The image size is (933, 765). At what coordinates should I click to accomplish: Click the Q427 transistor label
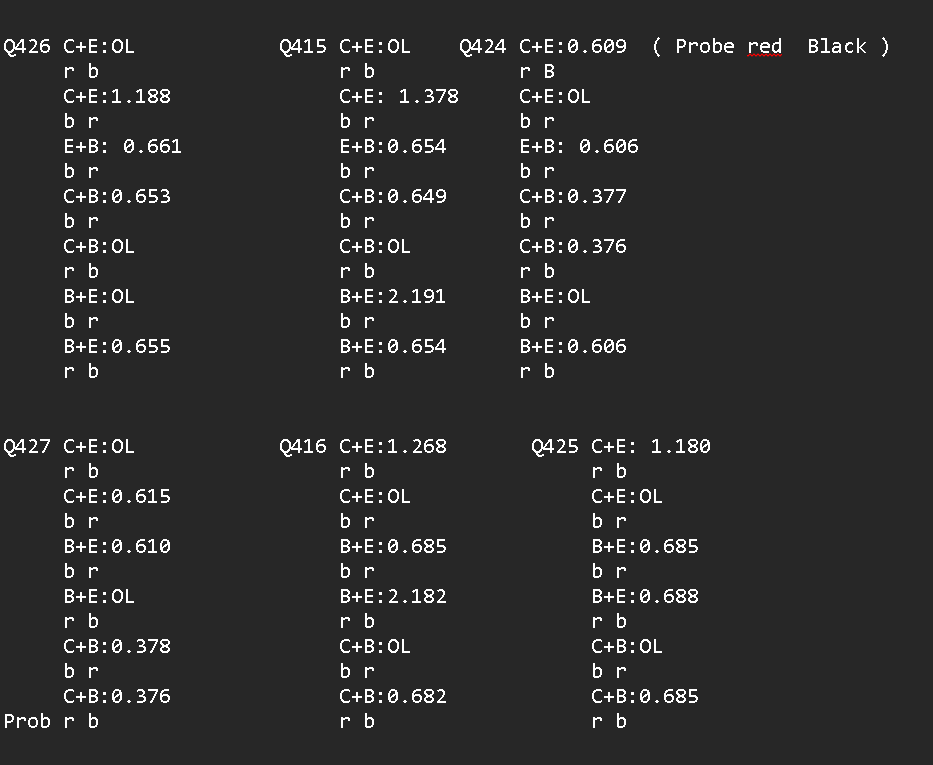27,446
